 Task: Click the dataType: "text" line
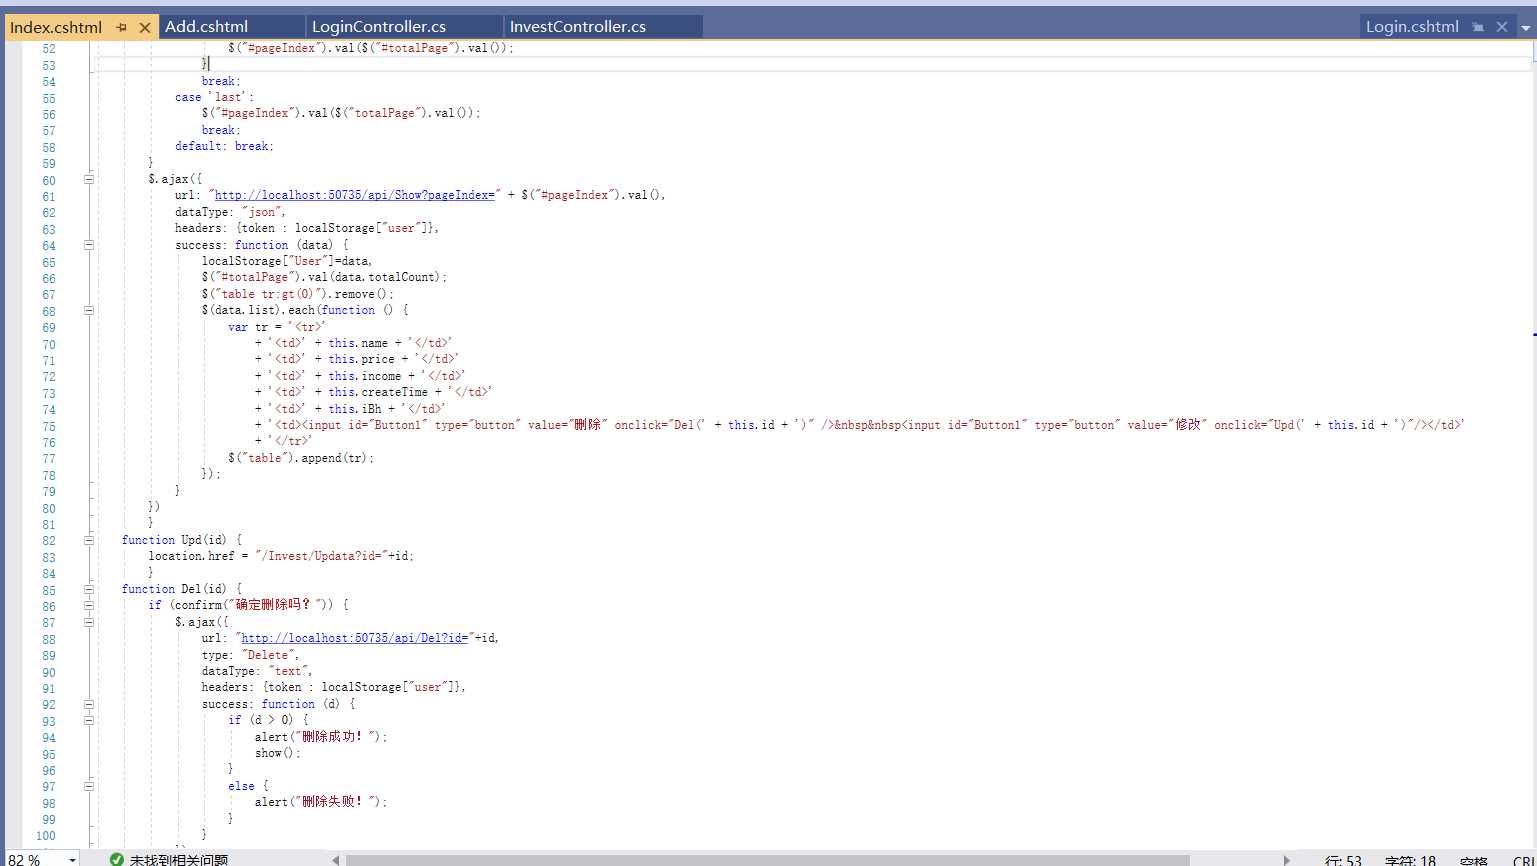point(257,671)
